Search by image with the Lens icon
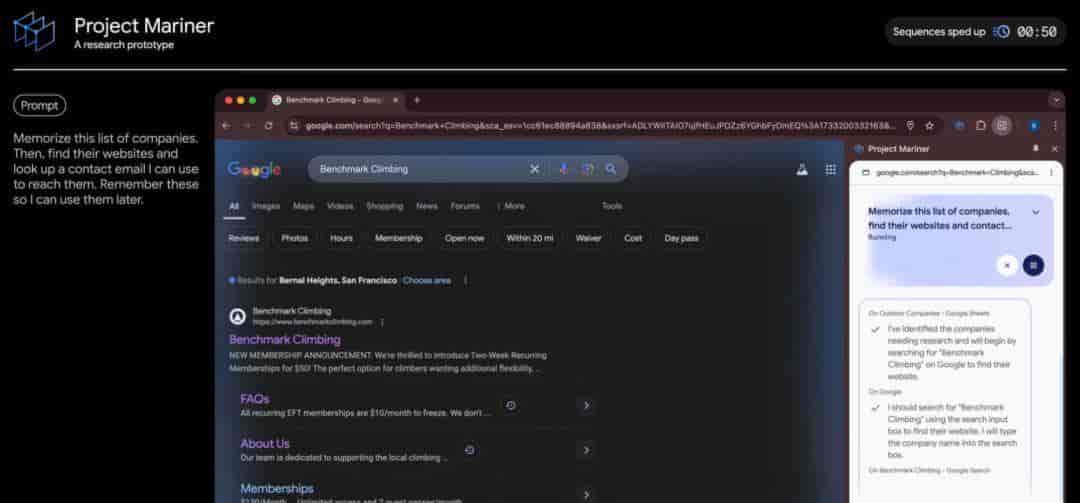 click(587, 169)
